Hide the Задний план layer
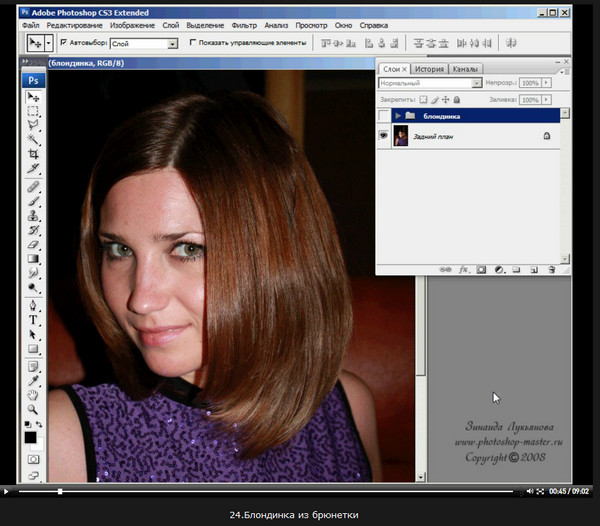 pyautogui.click(x=385, y=136)
